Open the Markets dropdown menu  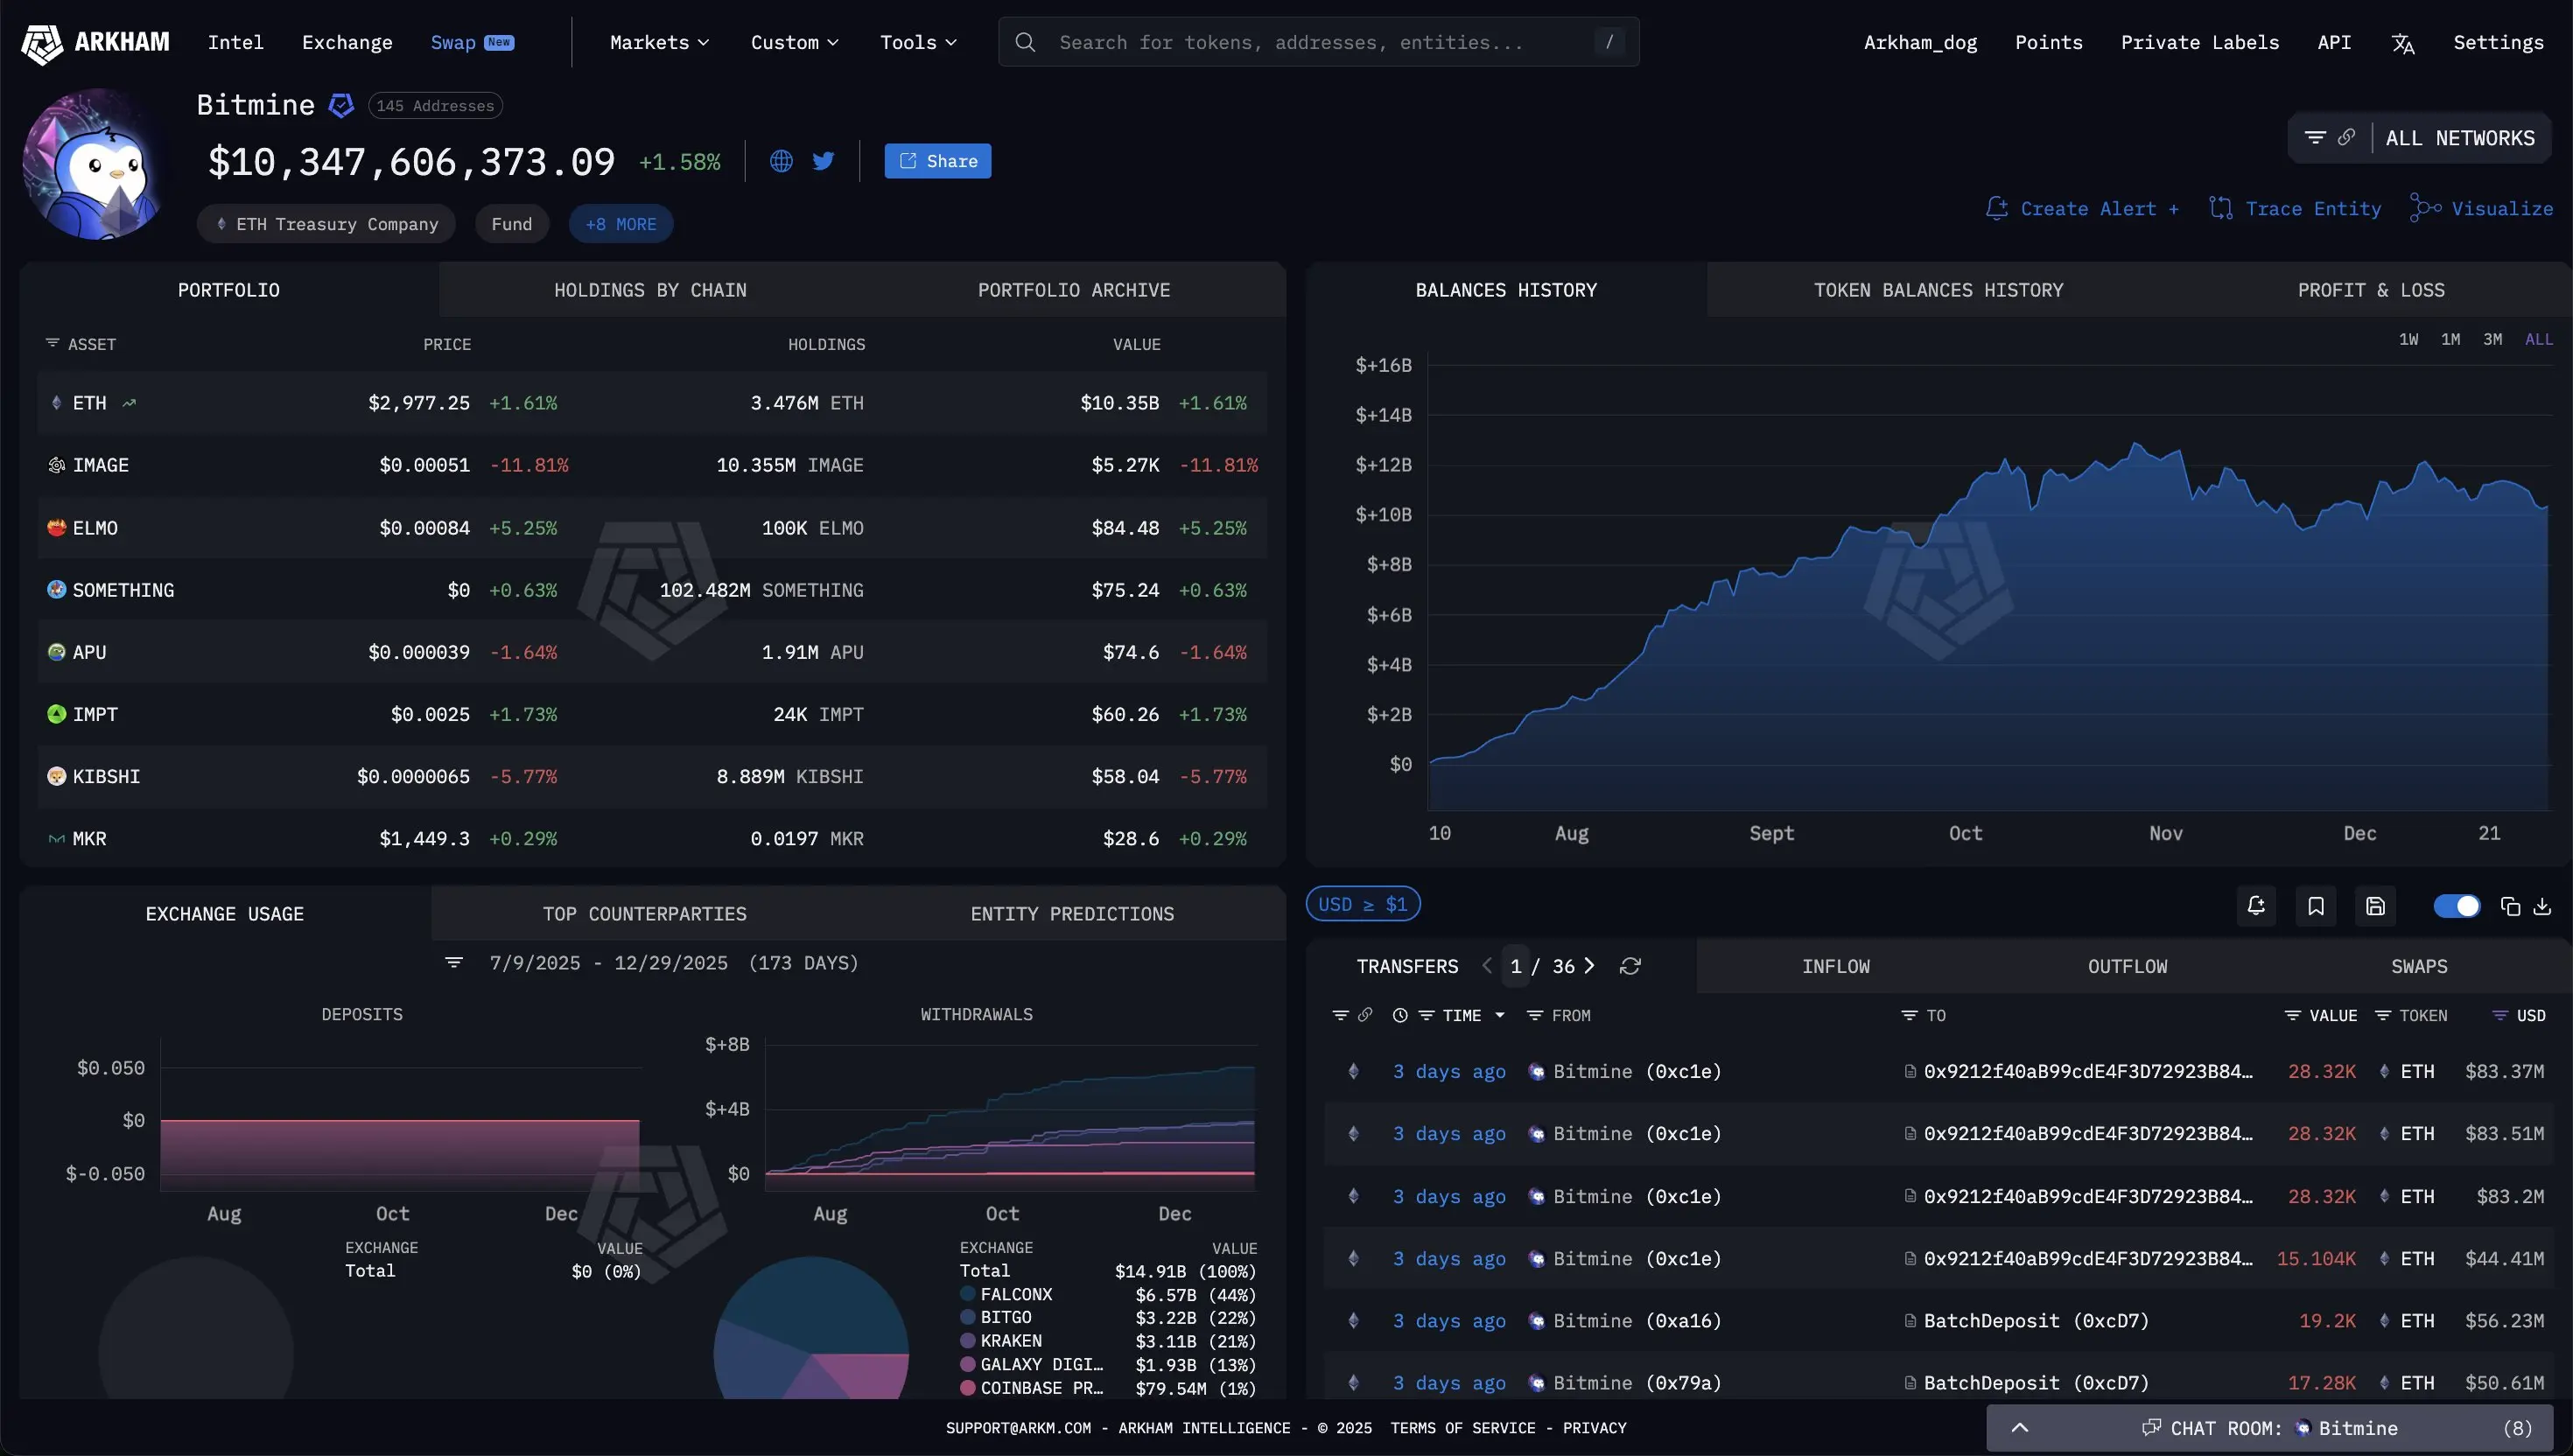(x=659, y=42)
